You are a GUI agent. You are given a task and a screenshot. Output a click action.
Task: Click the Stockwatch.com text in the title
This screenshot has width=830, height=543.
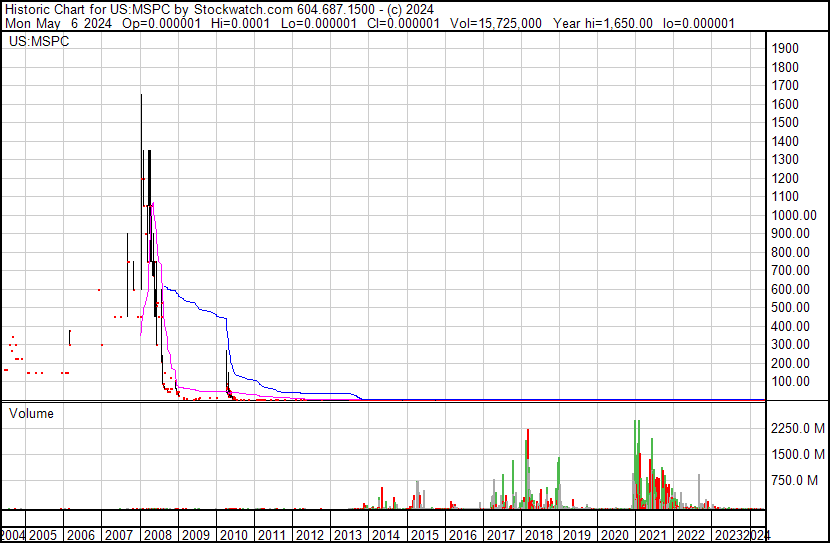click(x=243, y=10)
